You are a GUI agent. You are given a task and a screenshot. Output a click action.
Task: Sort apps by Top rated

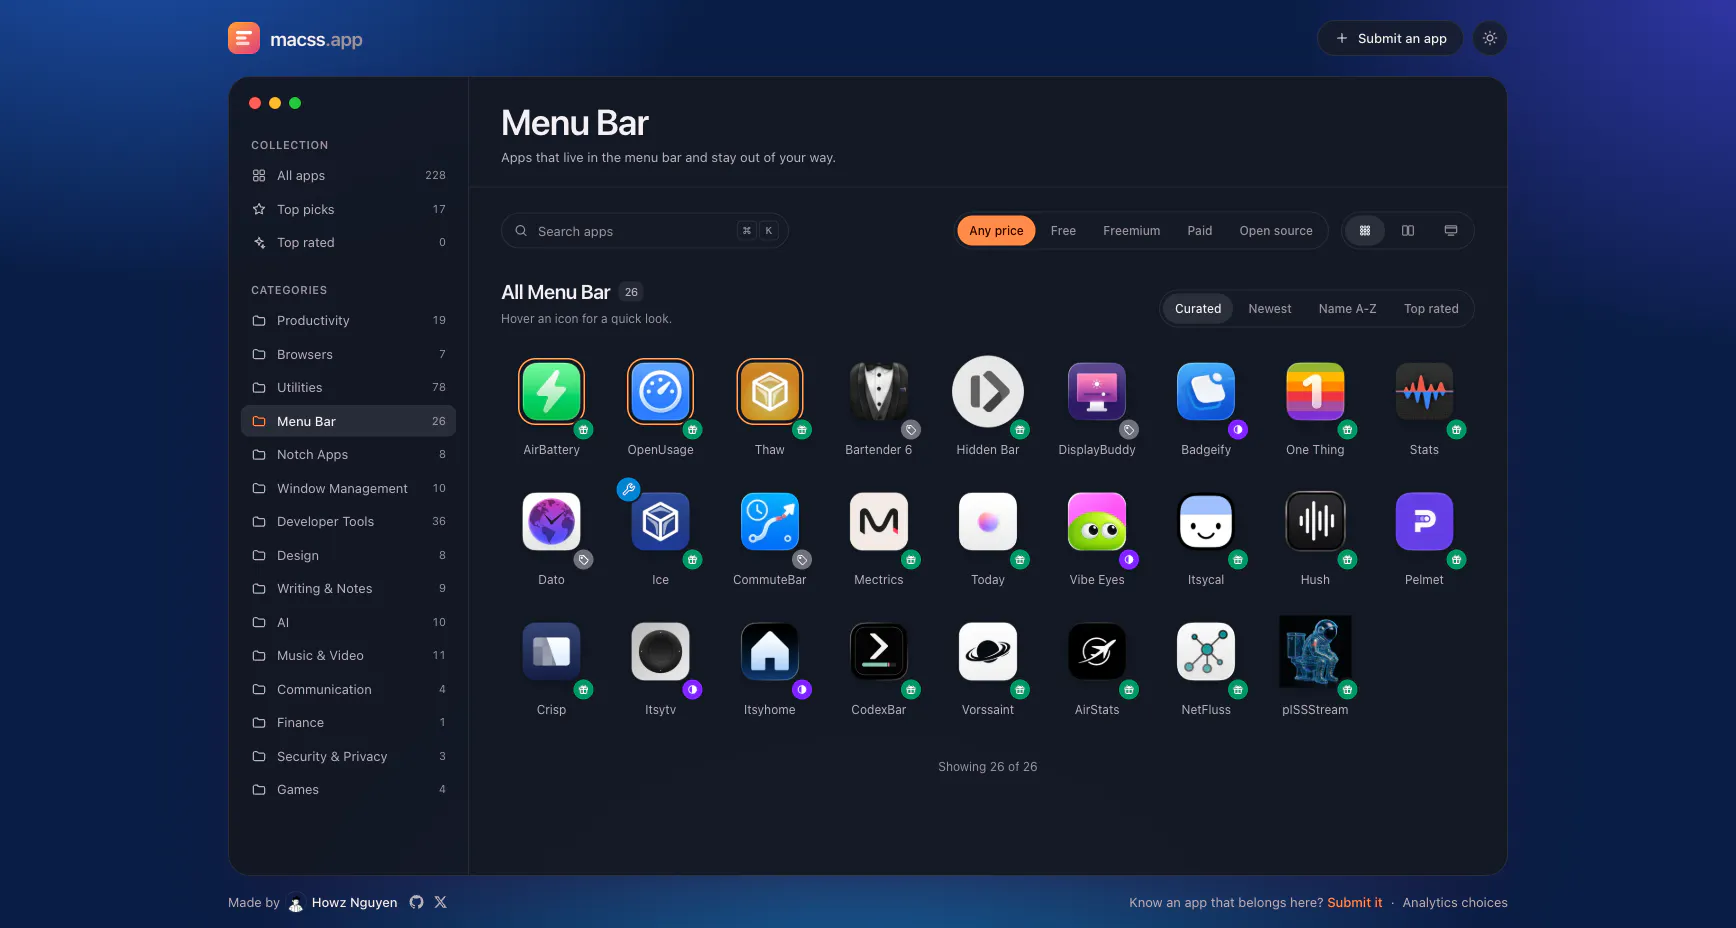tap(1430, 309)
